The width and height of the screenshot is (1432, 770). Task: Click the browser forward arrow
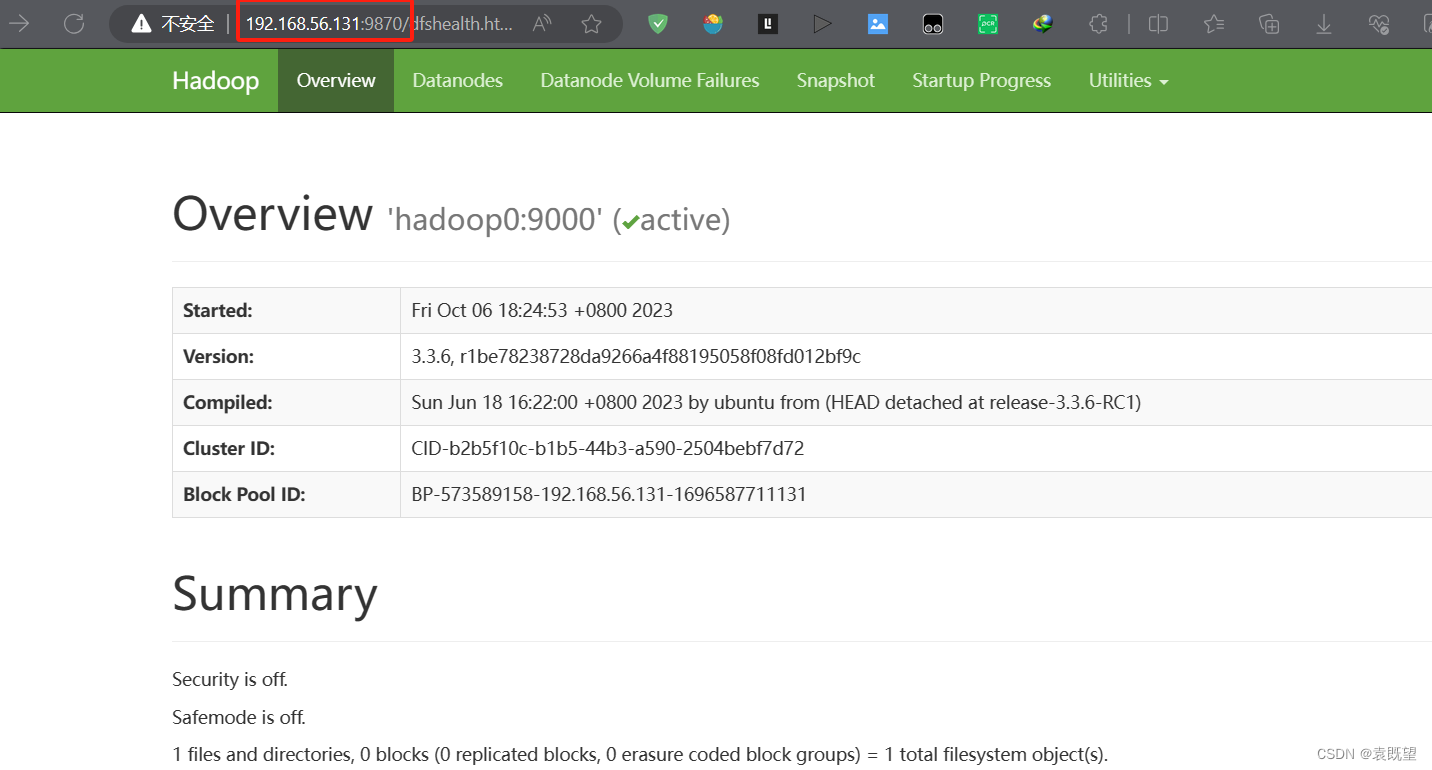click(x=18, y=24)
